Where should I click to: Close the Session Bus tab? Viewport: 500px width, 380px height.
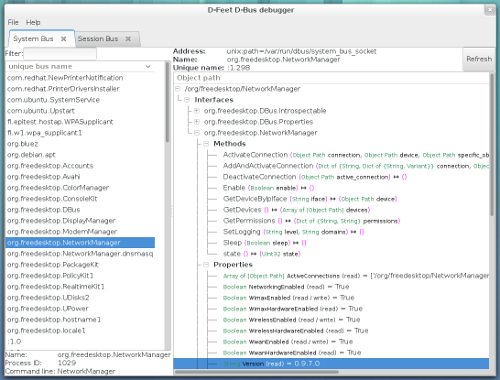[x=128, y=39]
